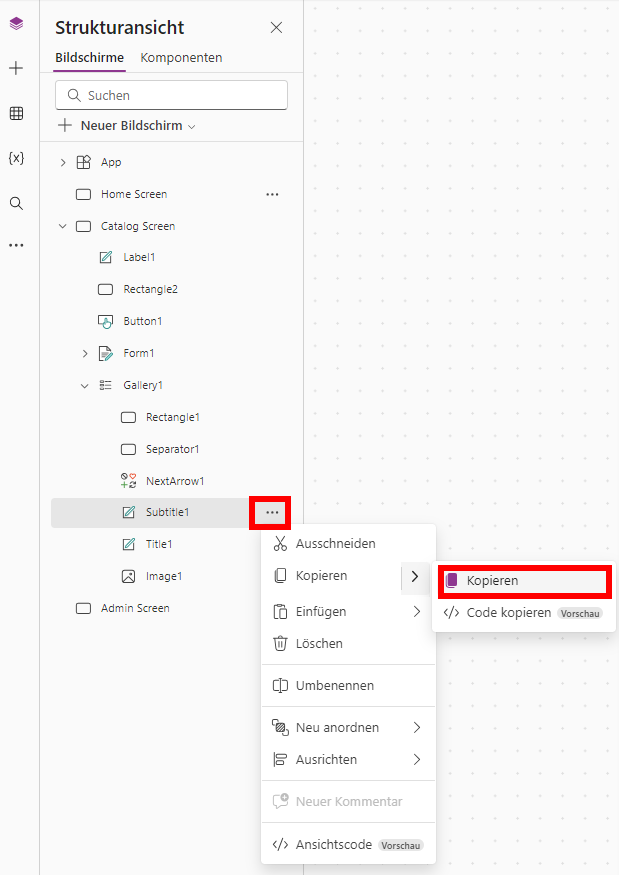Click the scissors icon beside Ausschneiden
Viewport: 619px width, 875px height.
tap(280, 544)
